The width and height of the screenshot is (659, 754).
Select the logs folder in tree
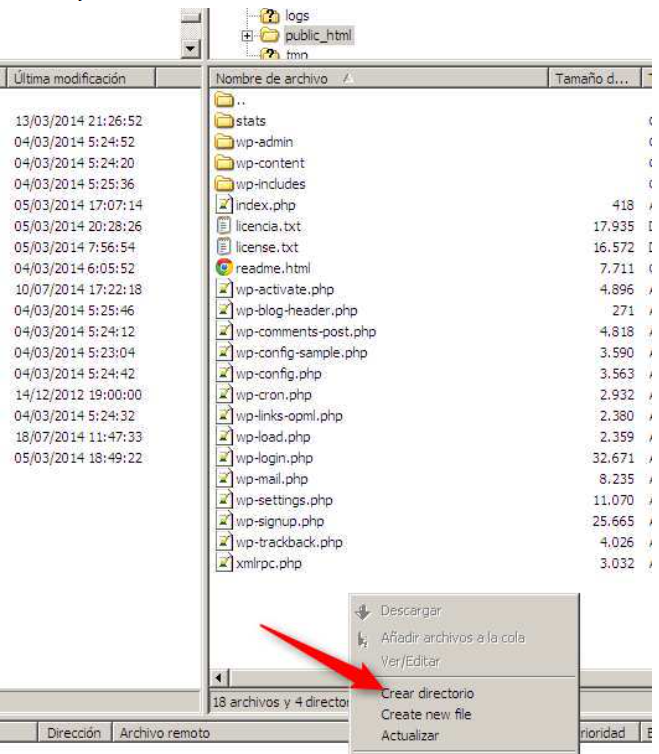297,16
